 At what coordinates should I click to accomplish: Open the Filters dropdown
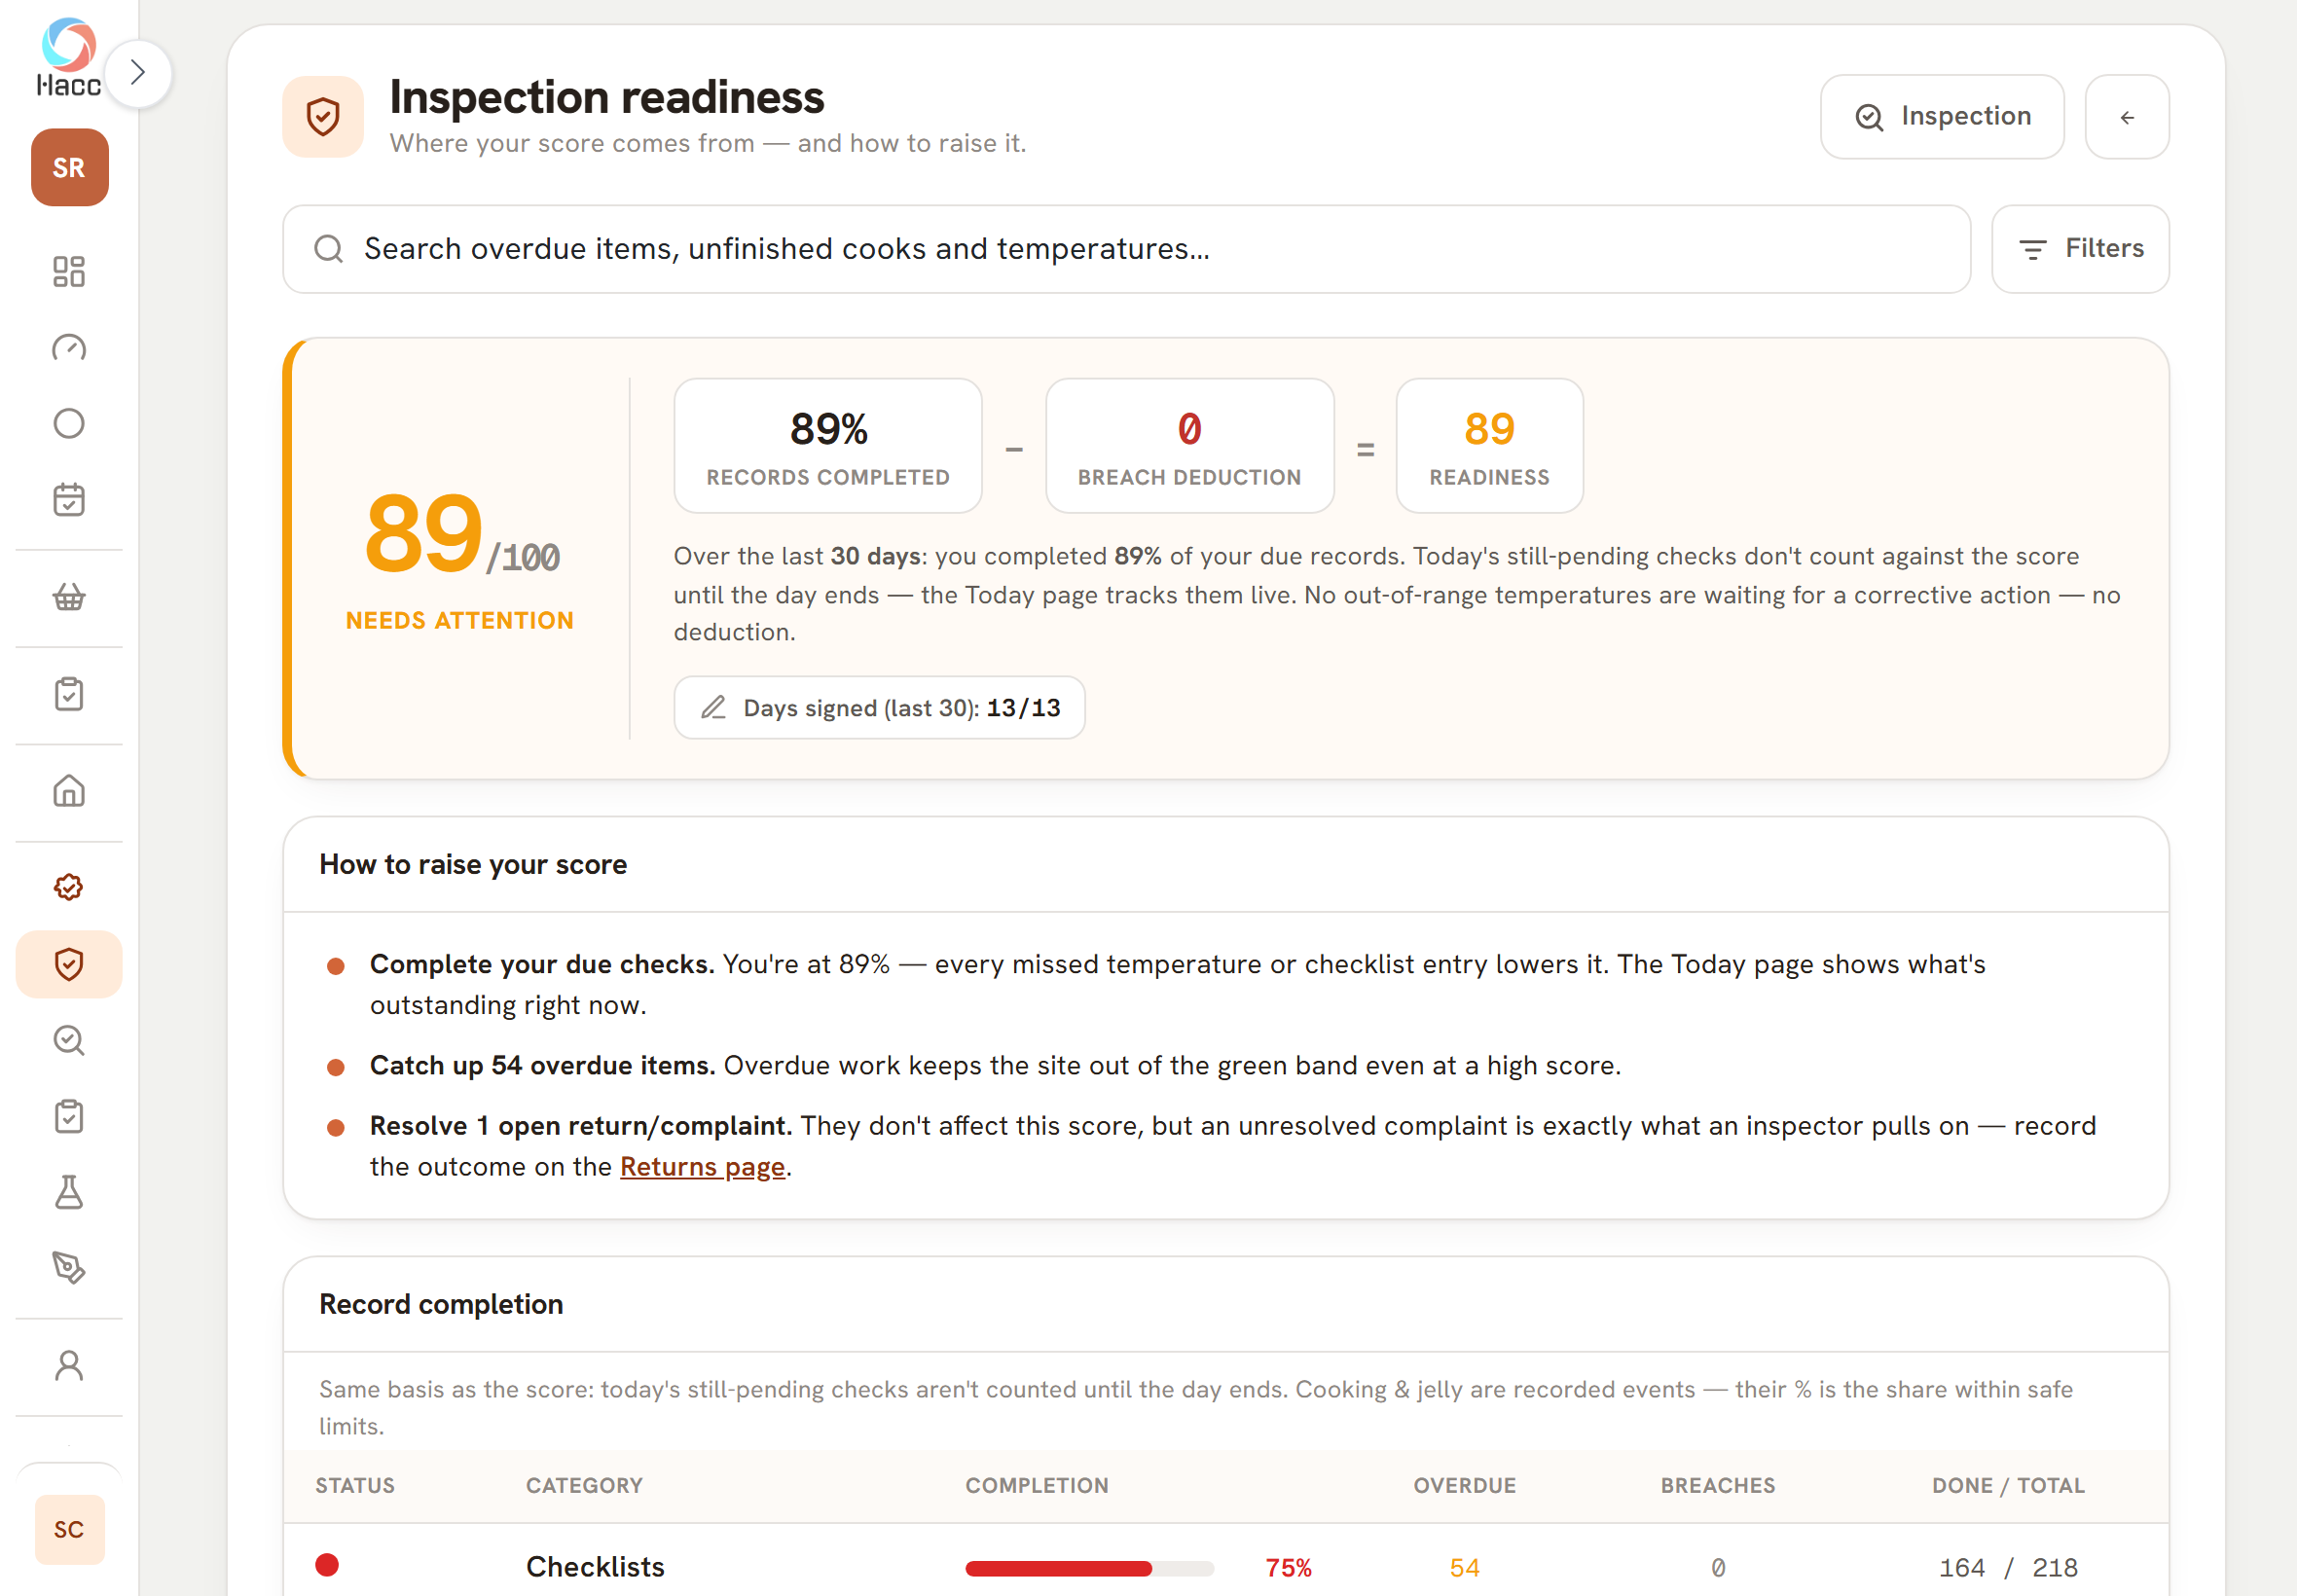(x=2079, y=249)
